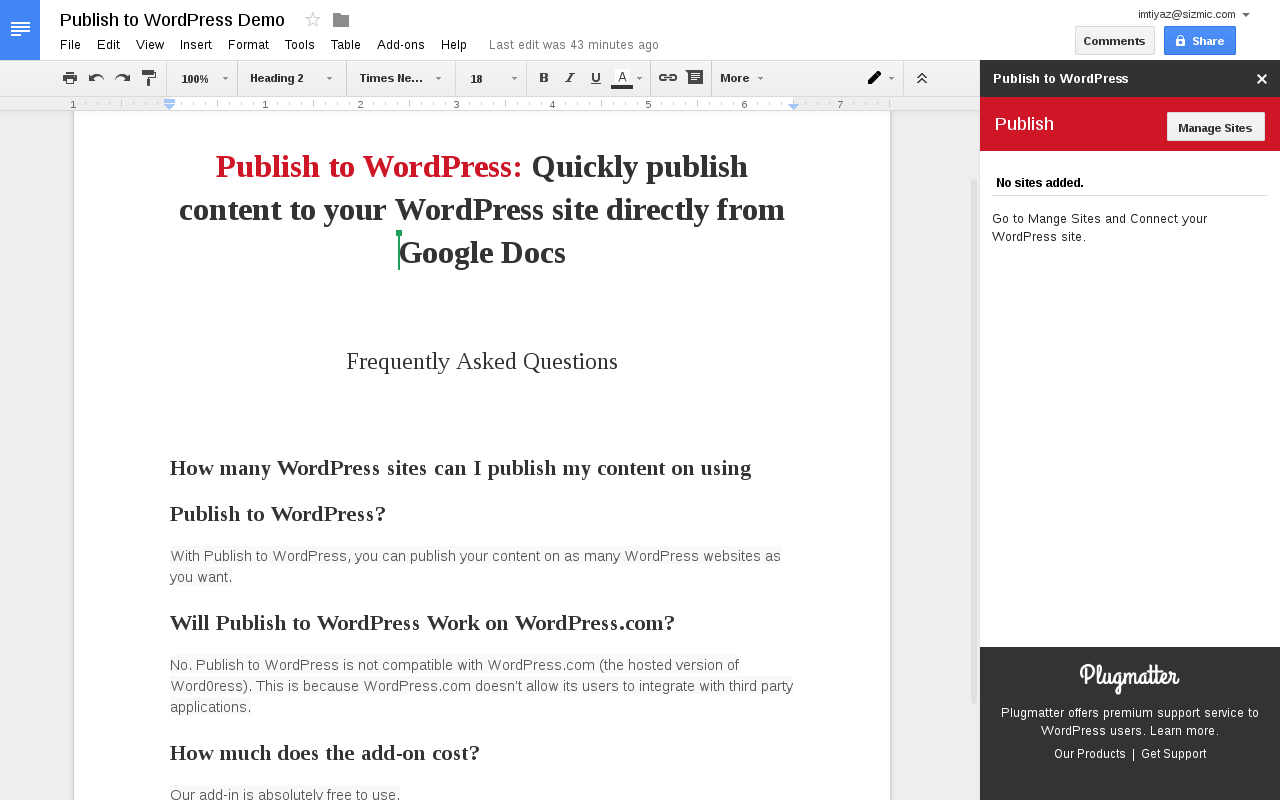
Task: Click the document vertical scrollbar
Action: tap(974, 441)
